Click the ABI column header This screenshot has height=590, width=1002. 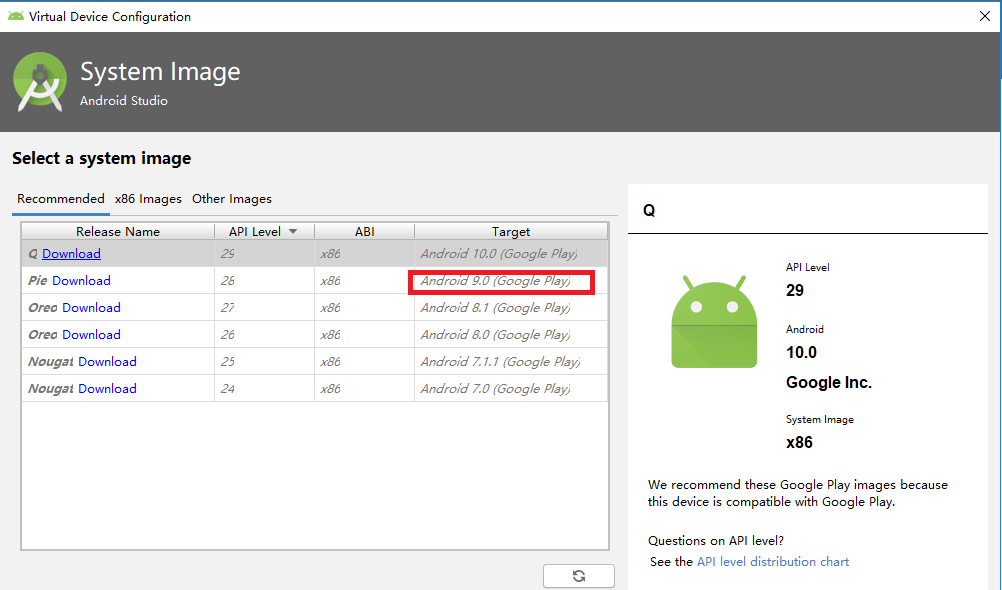(364, 231)
